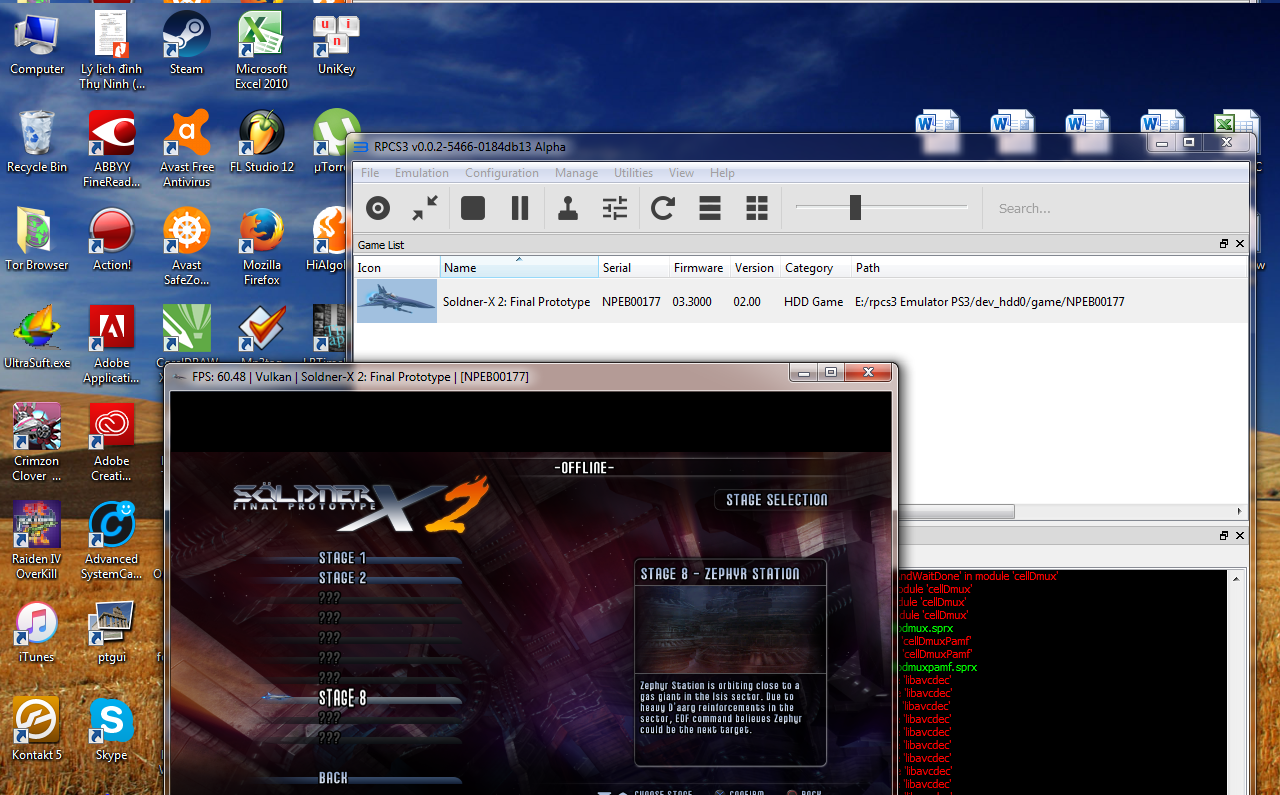This screenshot has width=1280, height=795.
Task: Toggle fullscreen in the RPCS3 toolbar
Action: pos(425,208)
